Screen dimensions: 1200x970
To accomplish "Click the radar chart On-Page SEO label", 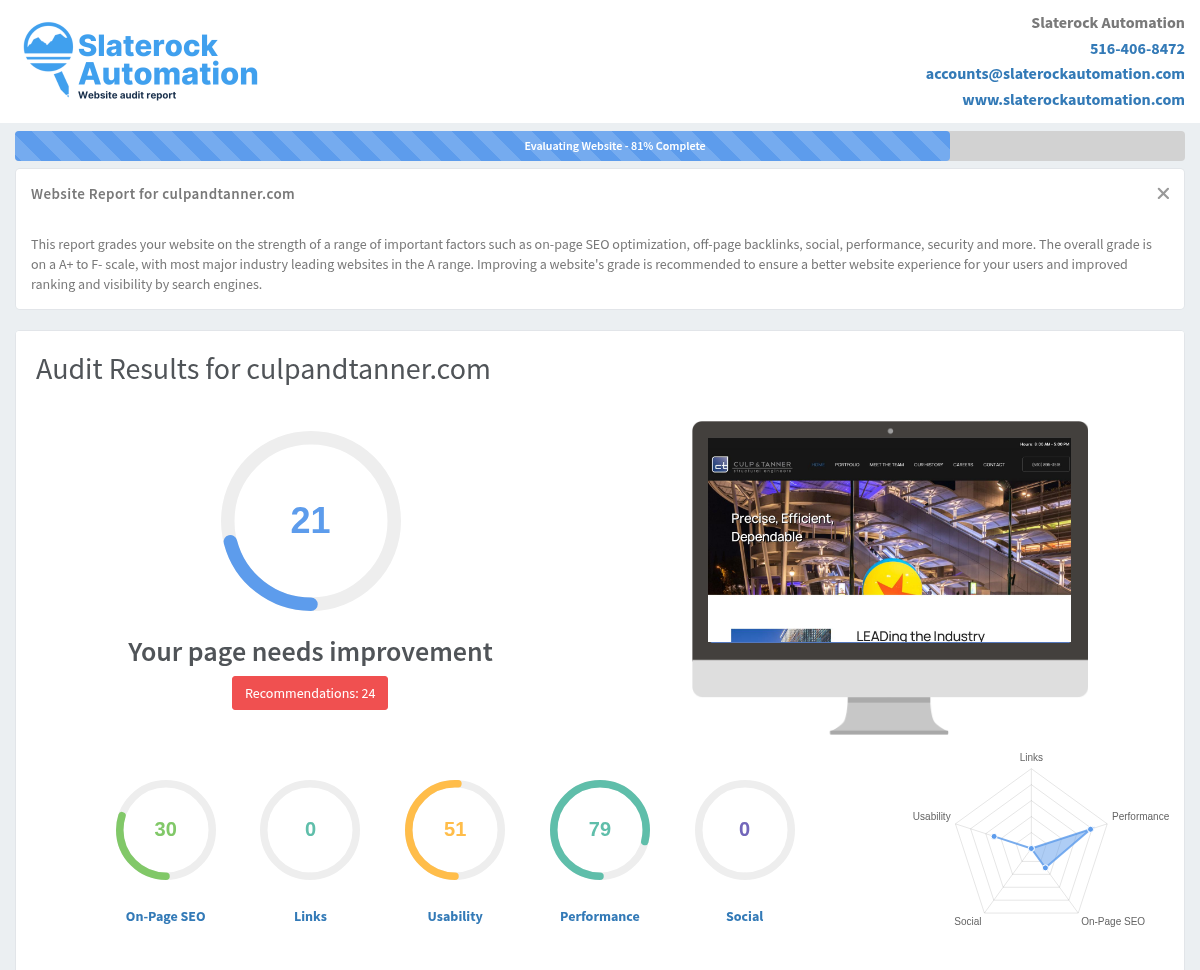I will tap(1113, 921).
